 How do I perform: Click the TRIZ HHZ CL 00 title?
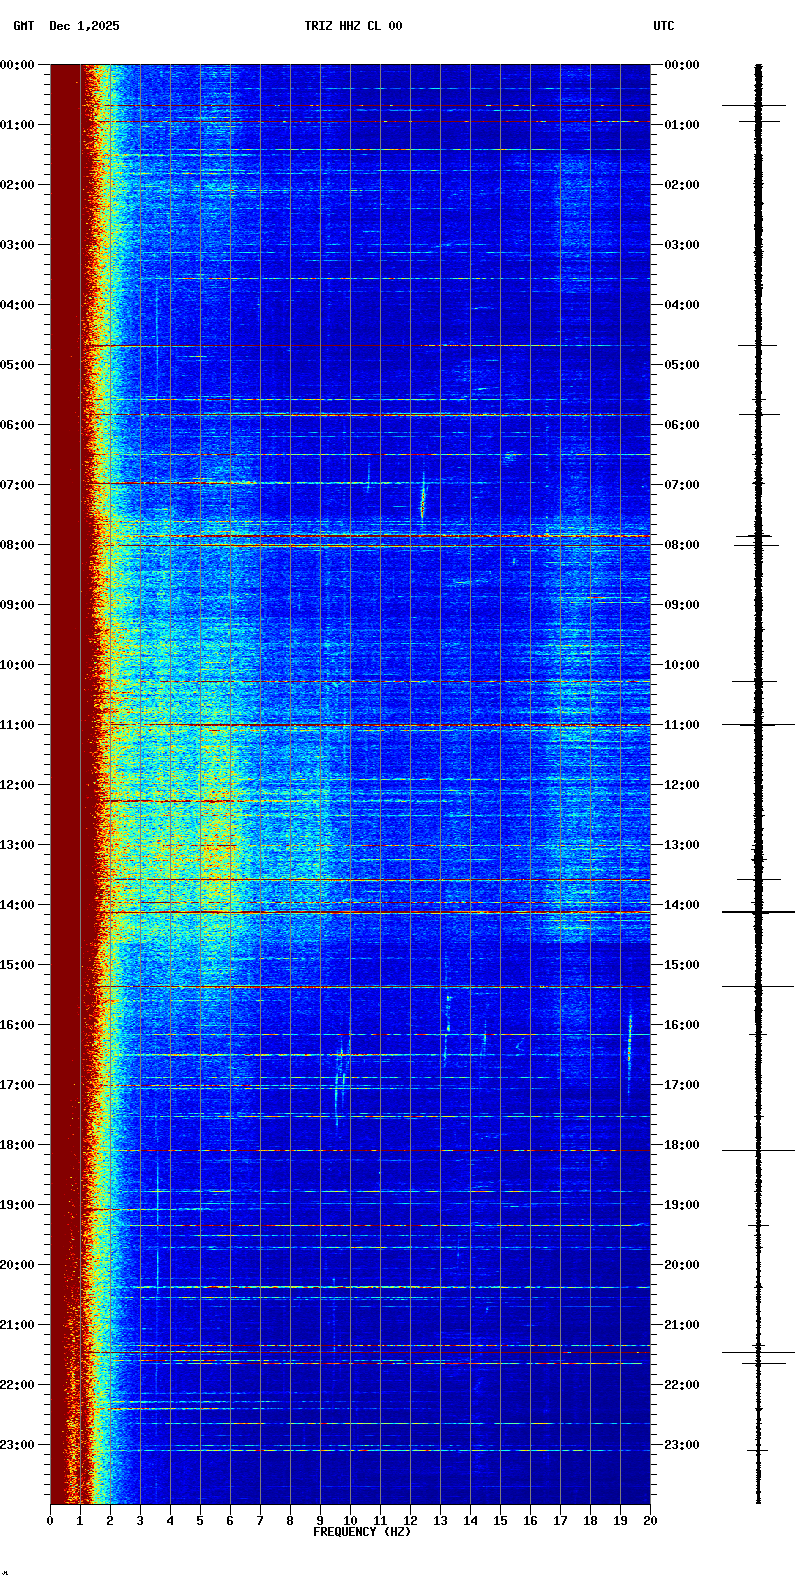coord(353,26)
